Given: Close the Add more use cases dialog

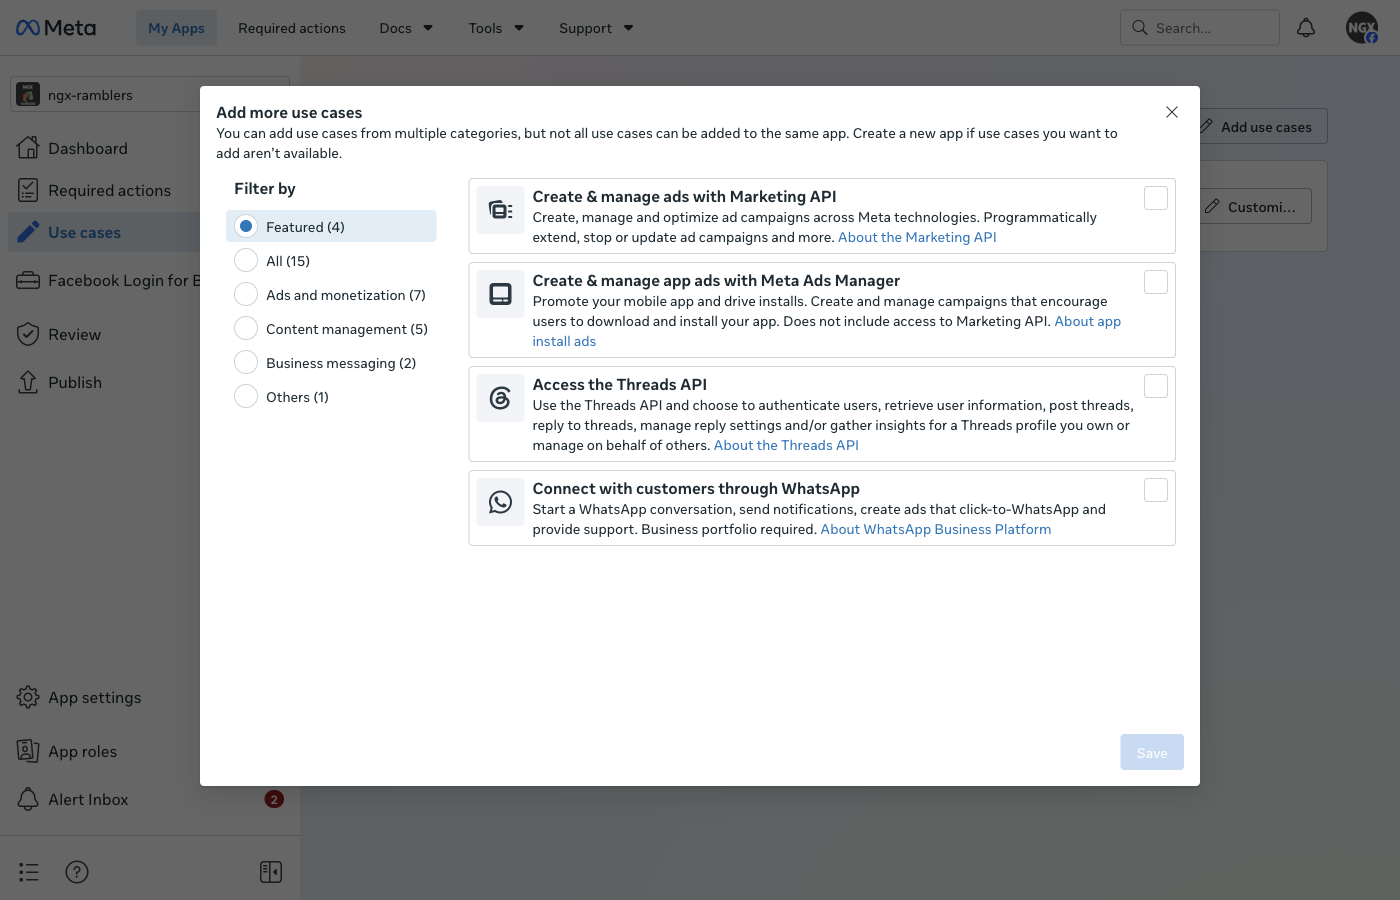Looking at the screenshot, I should tap(1172, 112).
